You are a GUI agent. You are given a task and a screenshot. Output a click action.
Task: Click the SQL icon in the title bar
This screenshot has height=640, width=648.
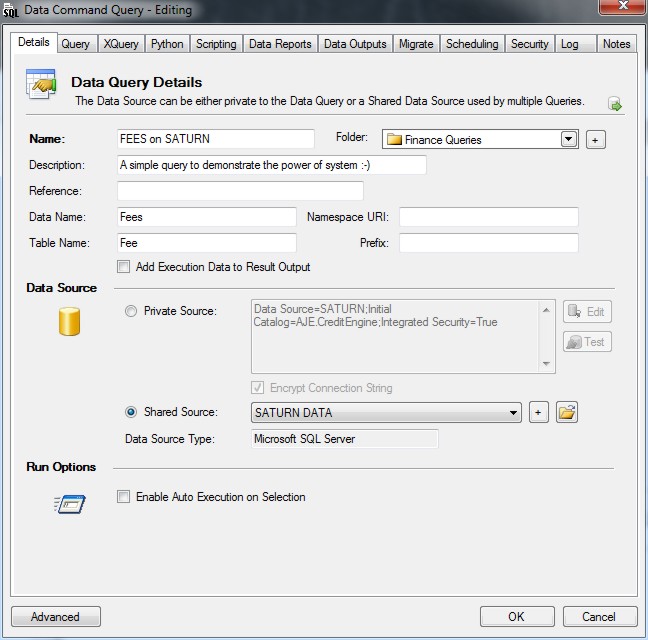(x=12, y=11)
